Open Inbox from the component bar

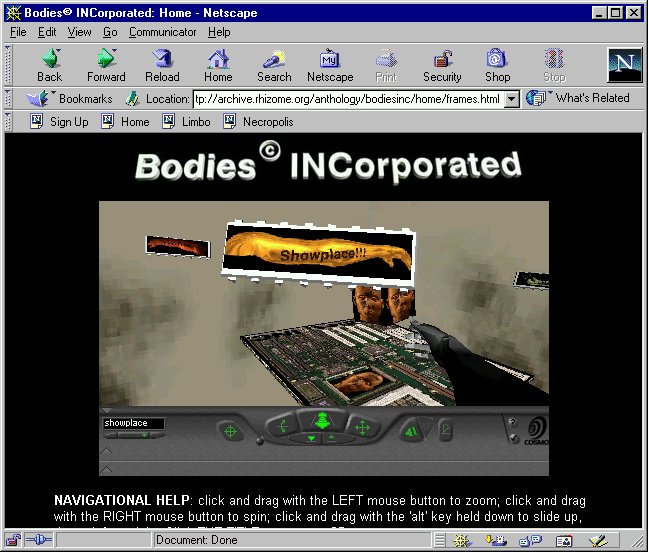496,540
